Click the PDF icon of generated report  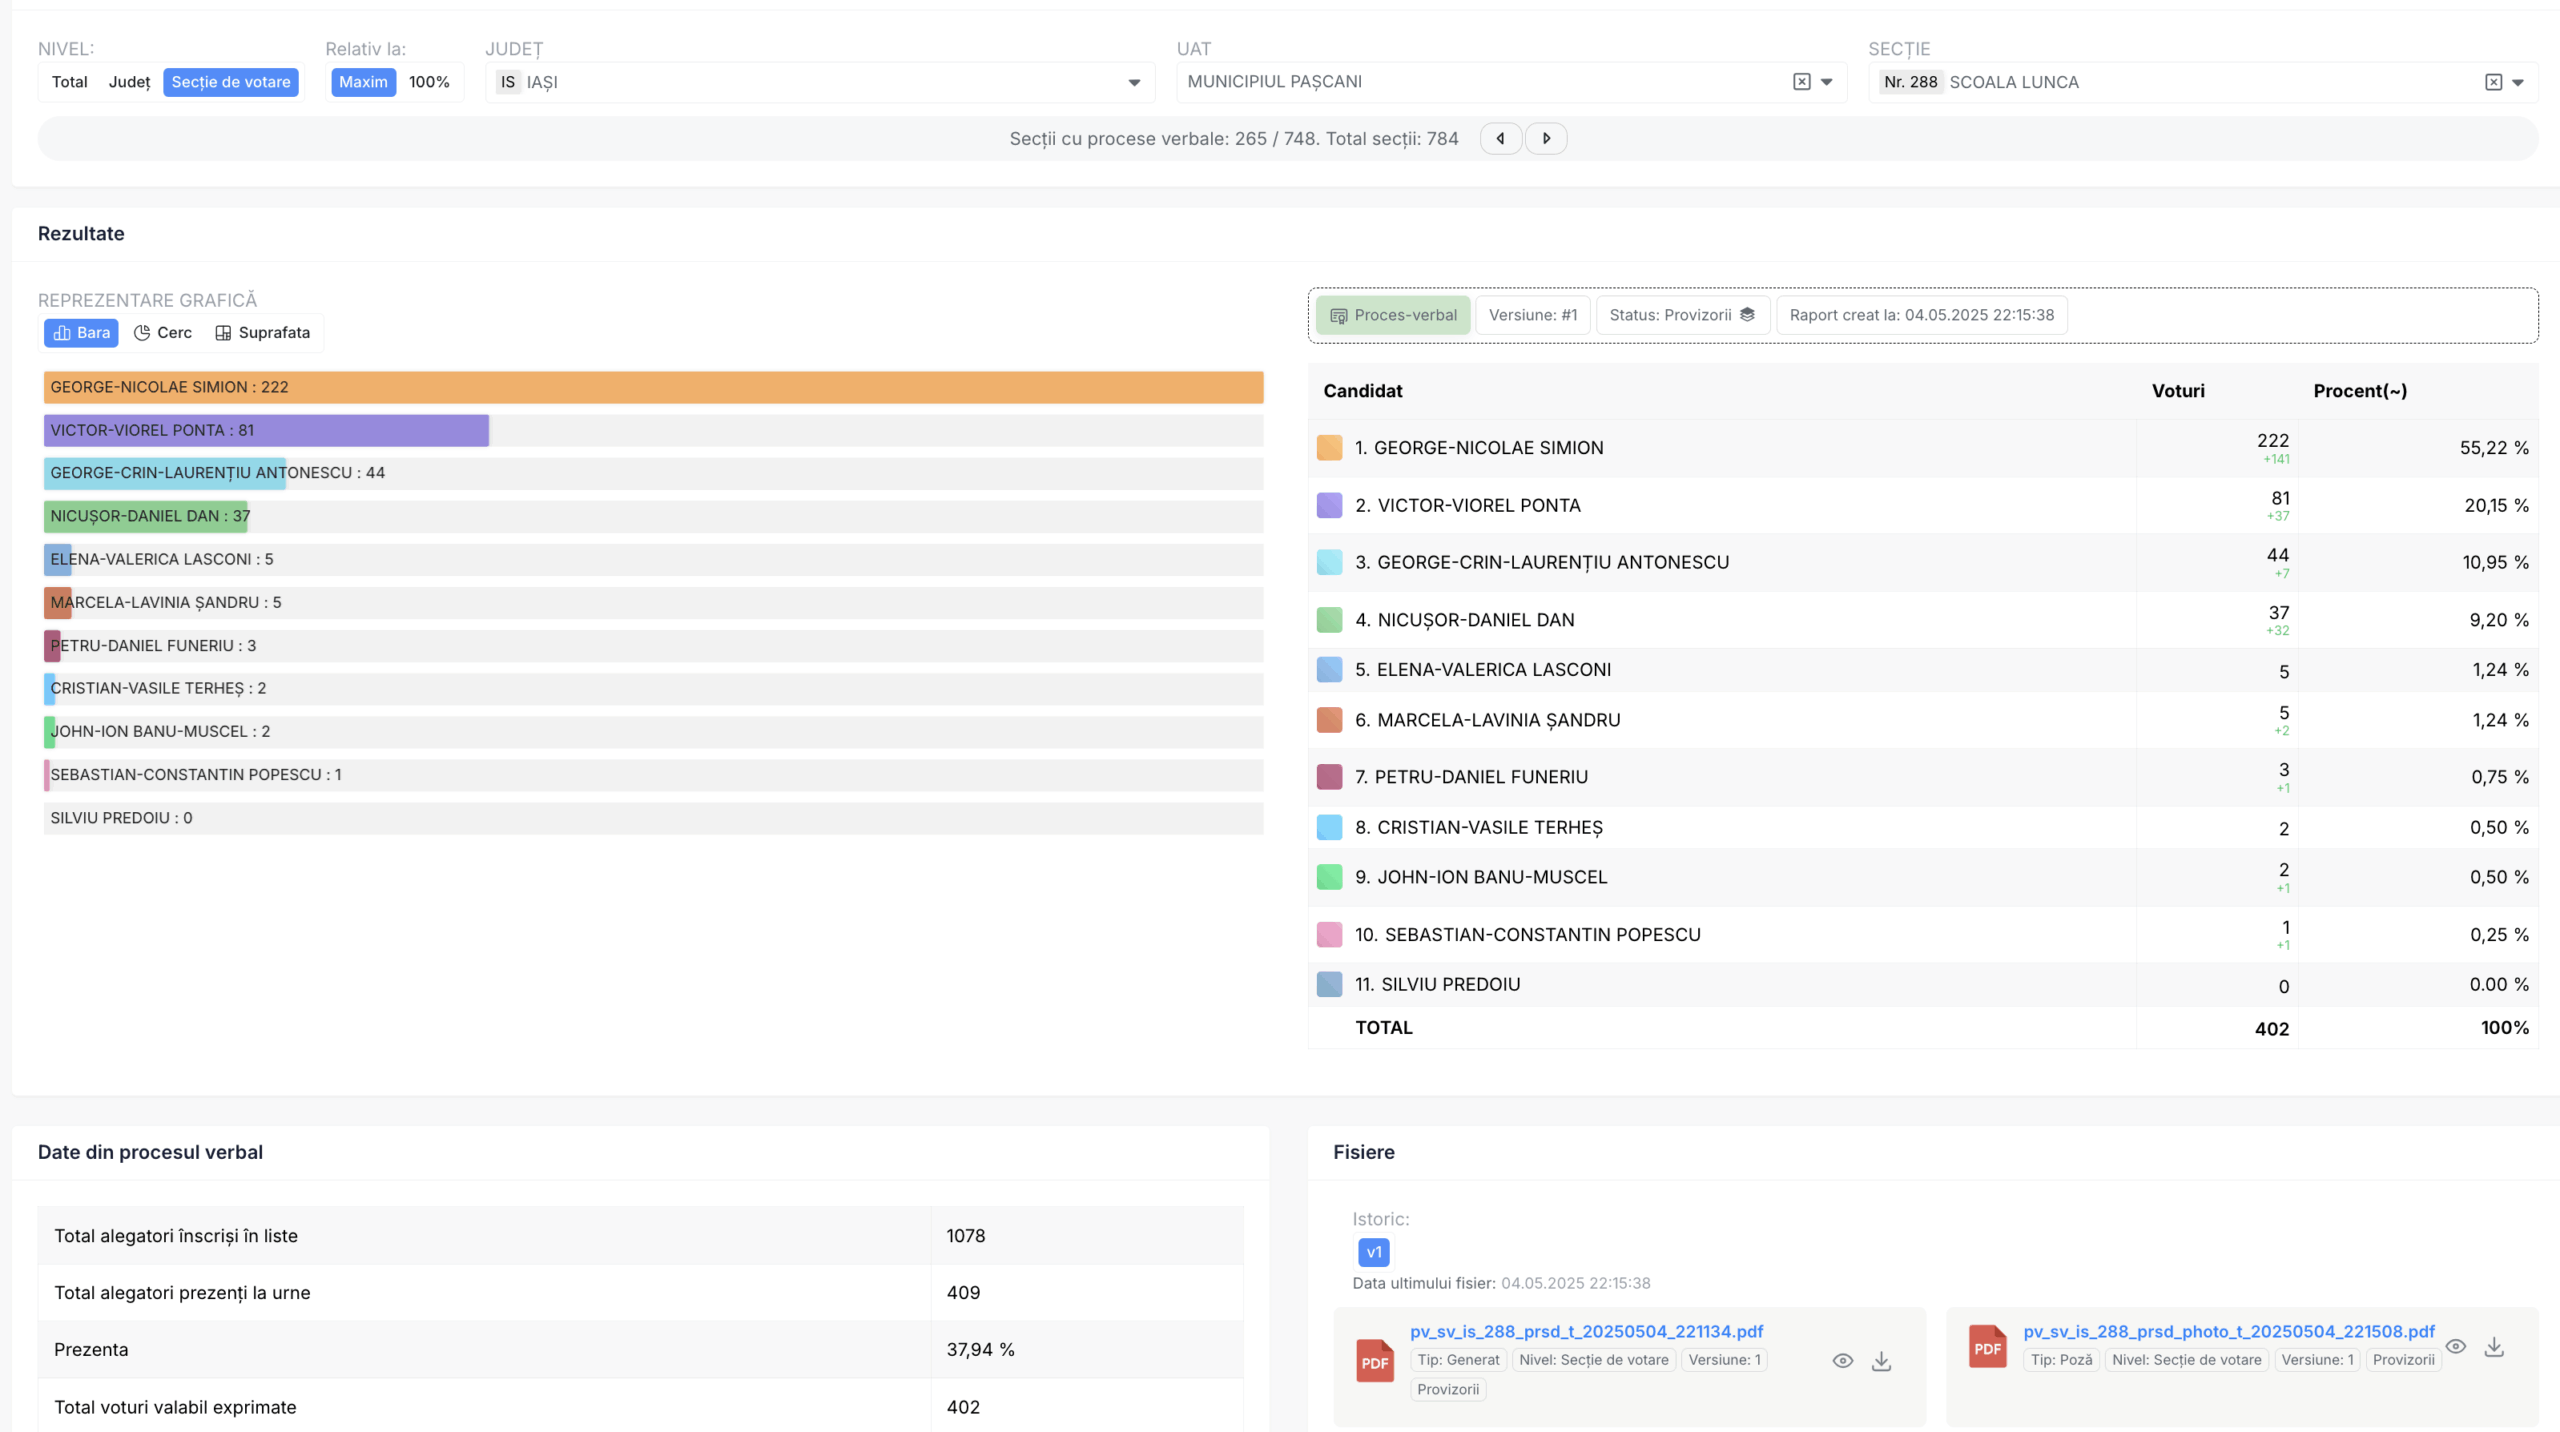coord(1375,1361)
